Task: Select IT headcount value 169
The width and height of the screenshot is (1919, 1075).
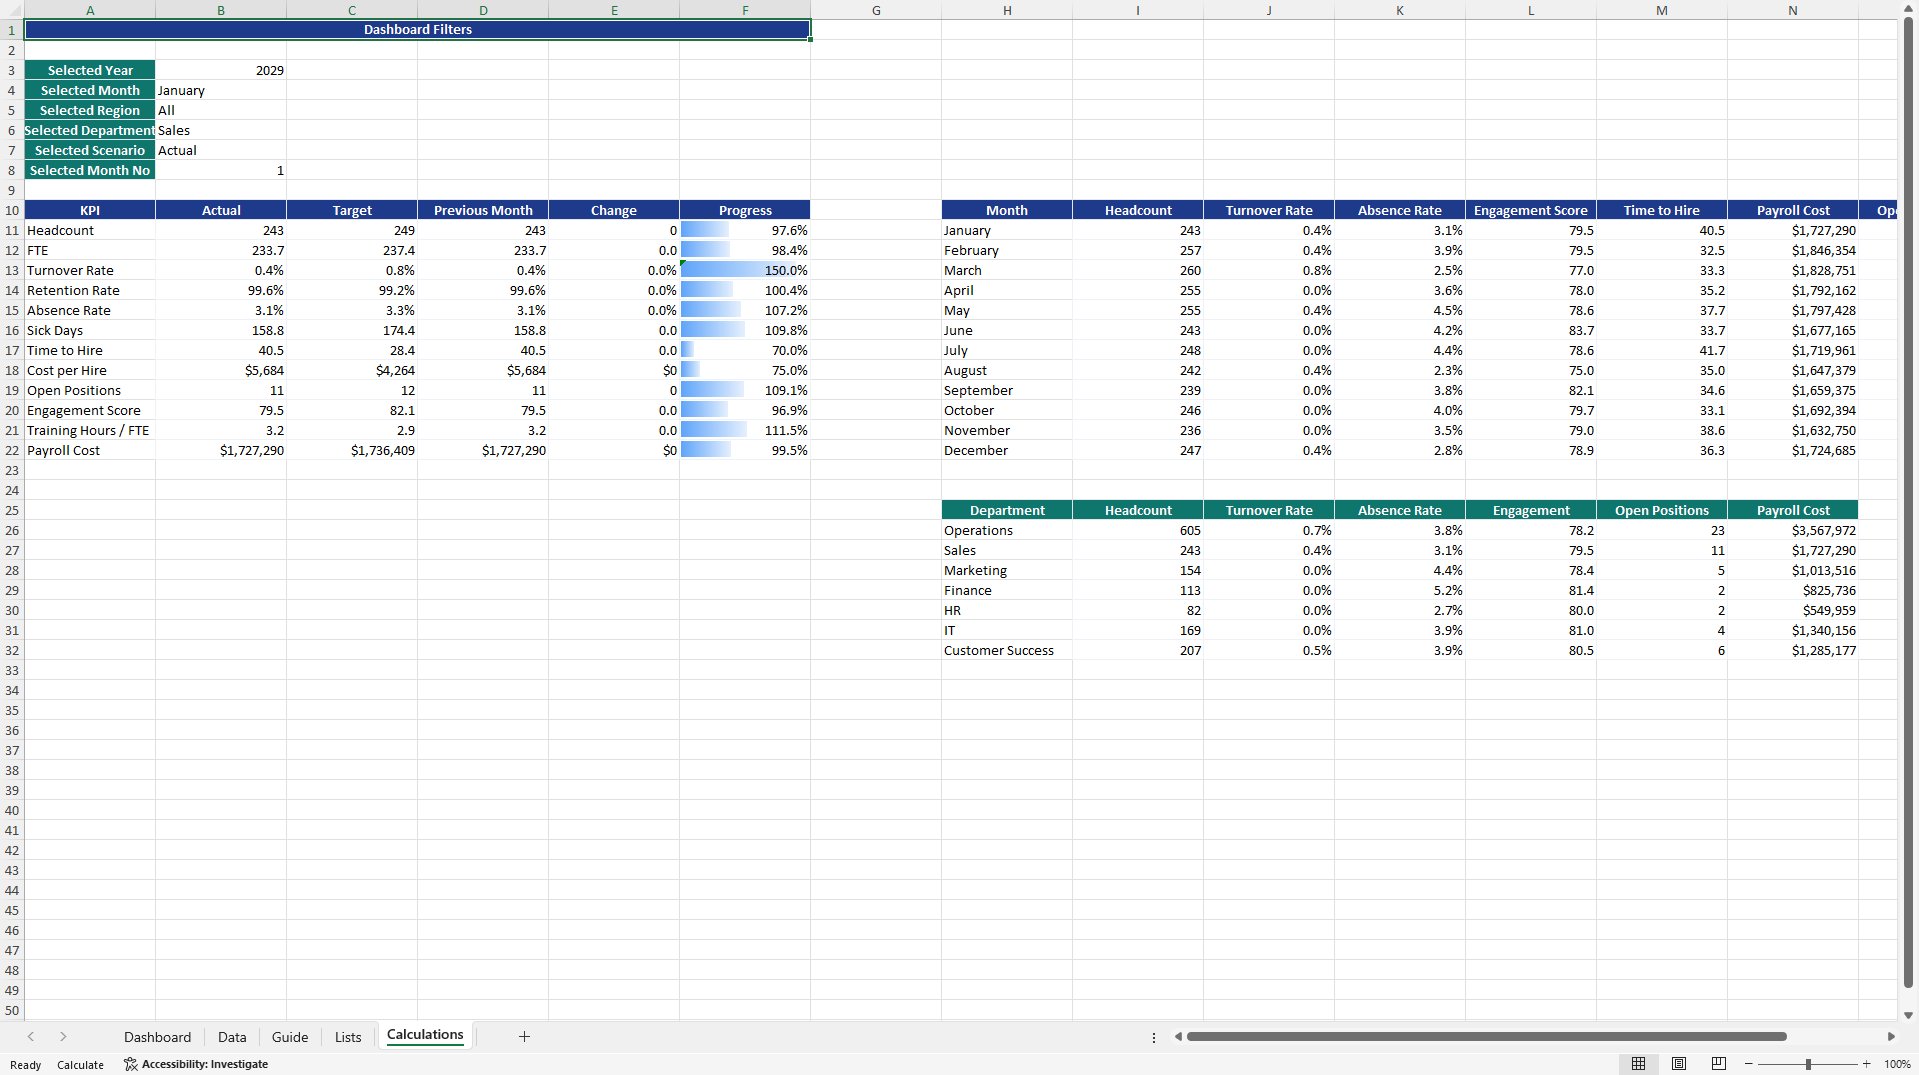Action: (1138, 630)
